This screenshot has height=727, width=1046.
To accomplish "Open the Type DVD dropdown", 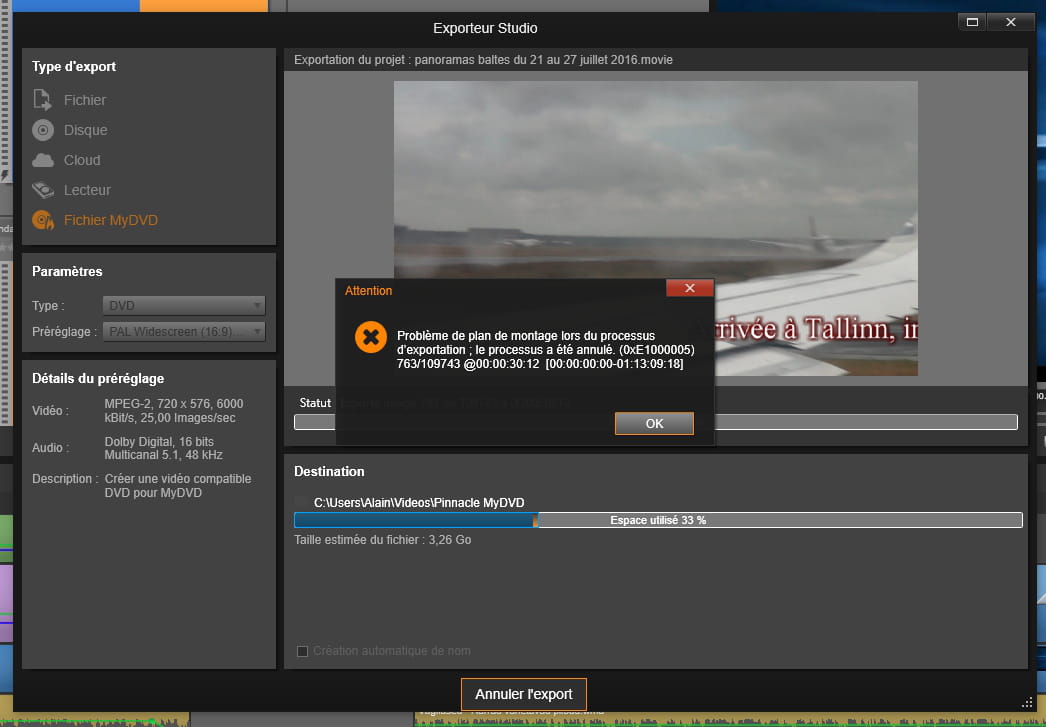I will click(x=184, y=305).
